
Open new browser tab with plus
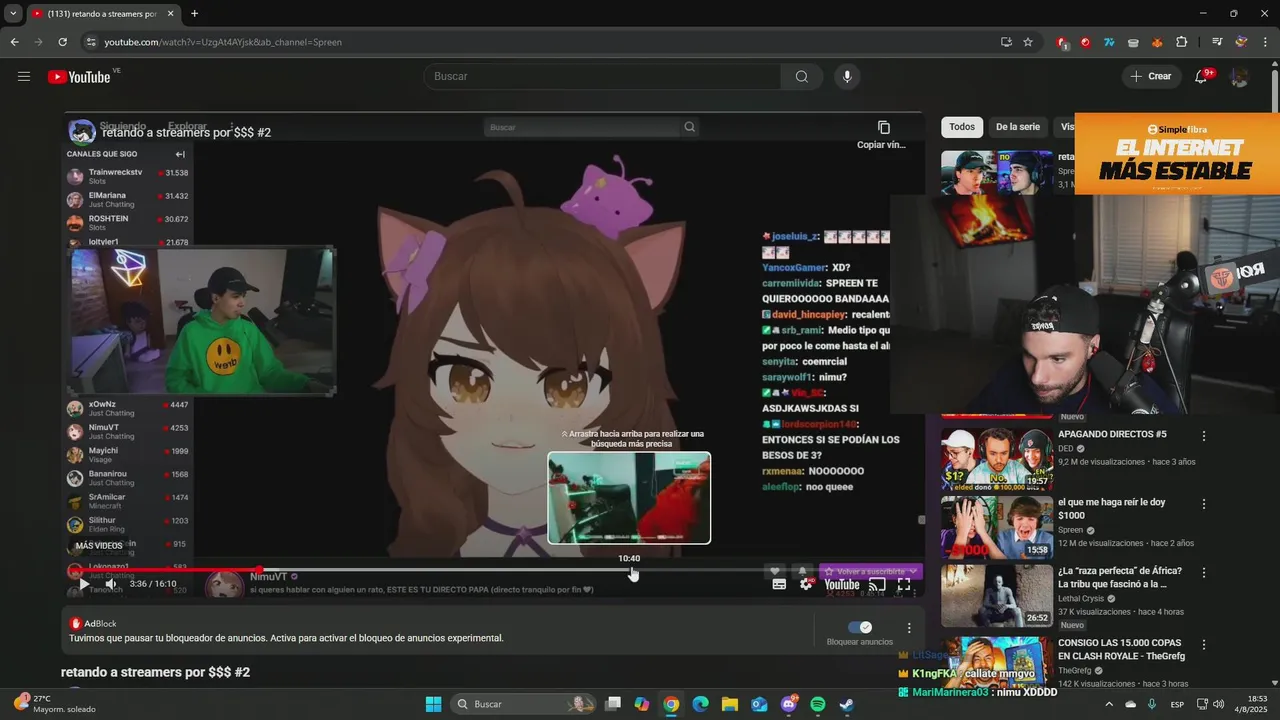click(x=194, y=14)
